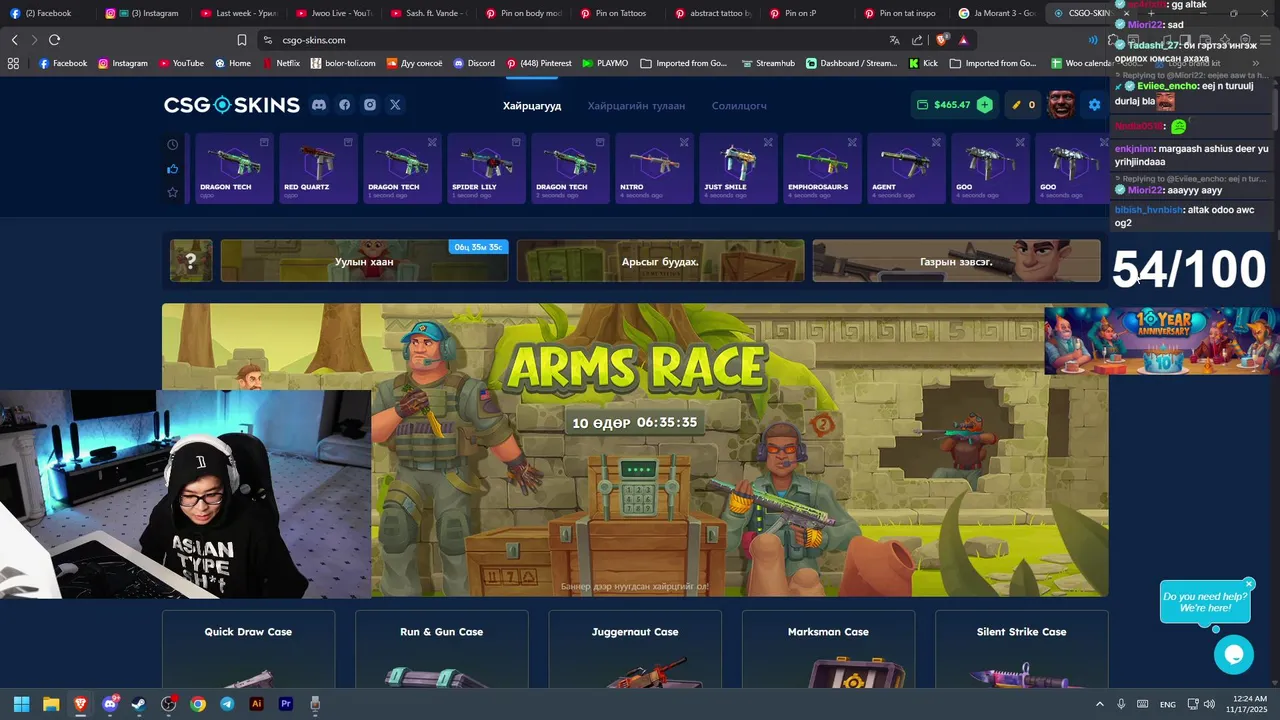Open the Netflix bookmark
This screenshot has height=720, width=1280.
pos(281,63)
